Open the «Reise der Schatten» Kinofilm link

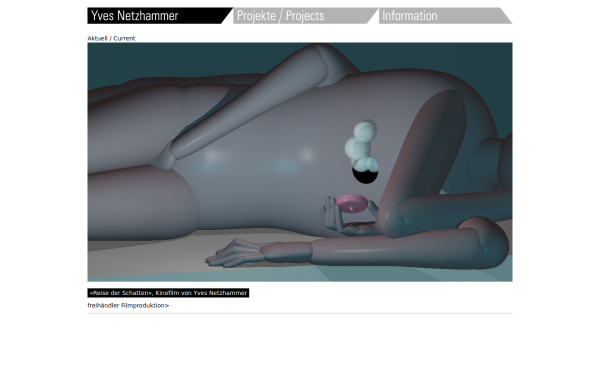point(168,293)
